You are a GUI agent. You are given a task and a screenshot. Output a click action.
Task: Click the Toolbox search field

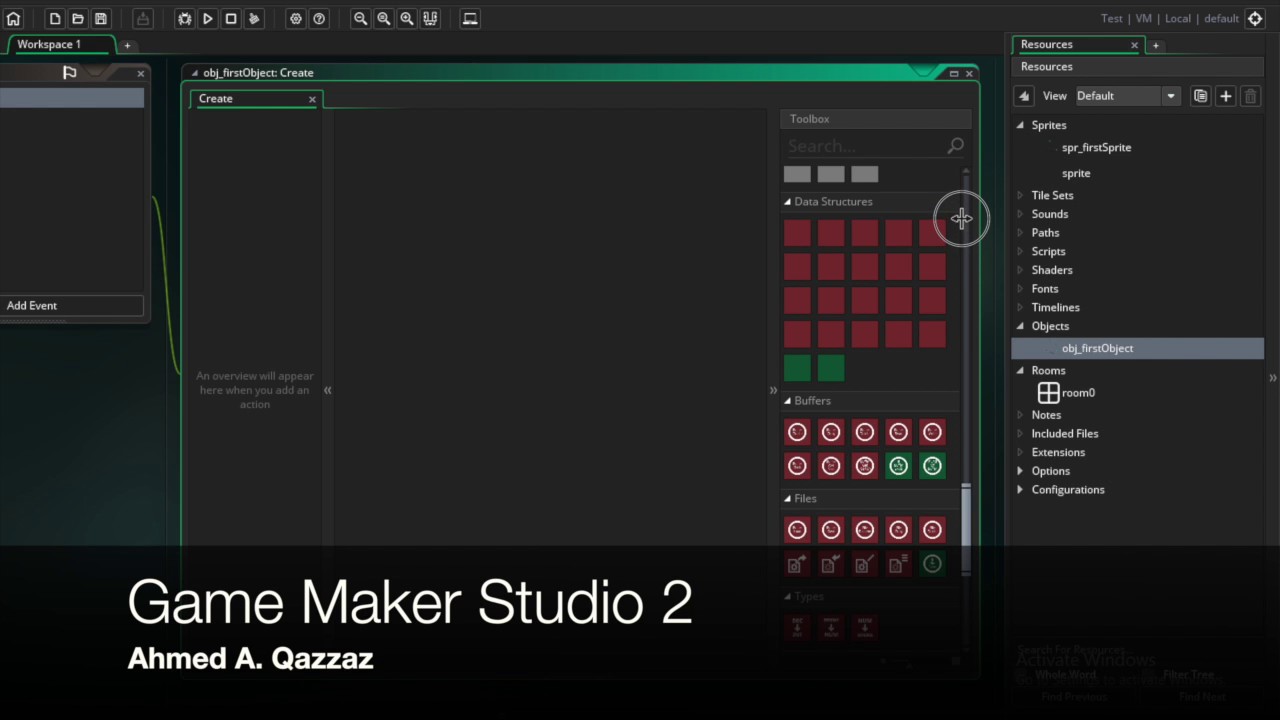click(x=865, y=146)
